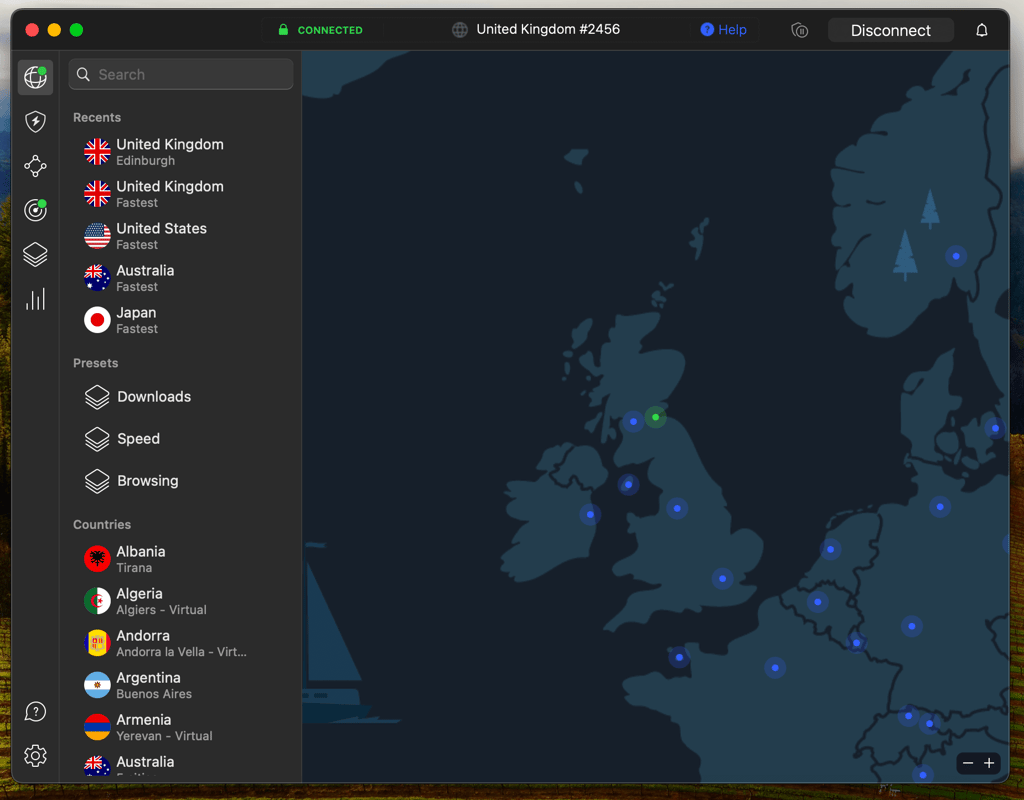Open notifications bell icon
The image size is (1024, 800).
tap(982, 30)
